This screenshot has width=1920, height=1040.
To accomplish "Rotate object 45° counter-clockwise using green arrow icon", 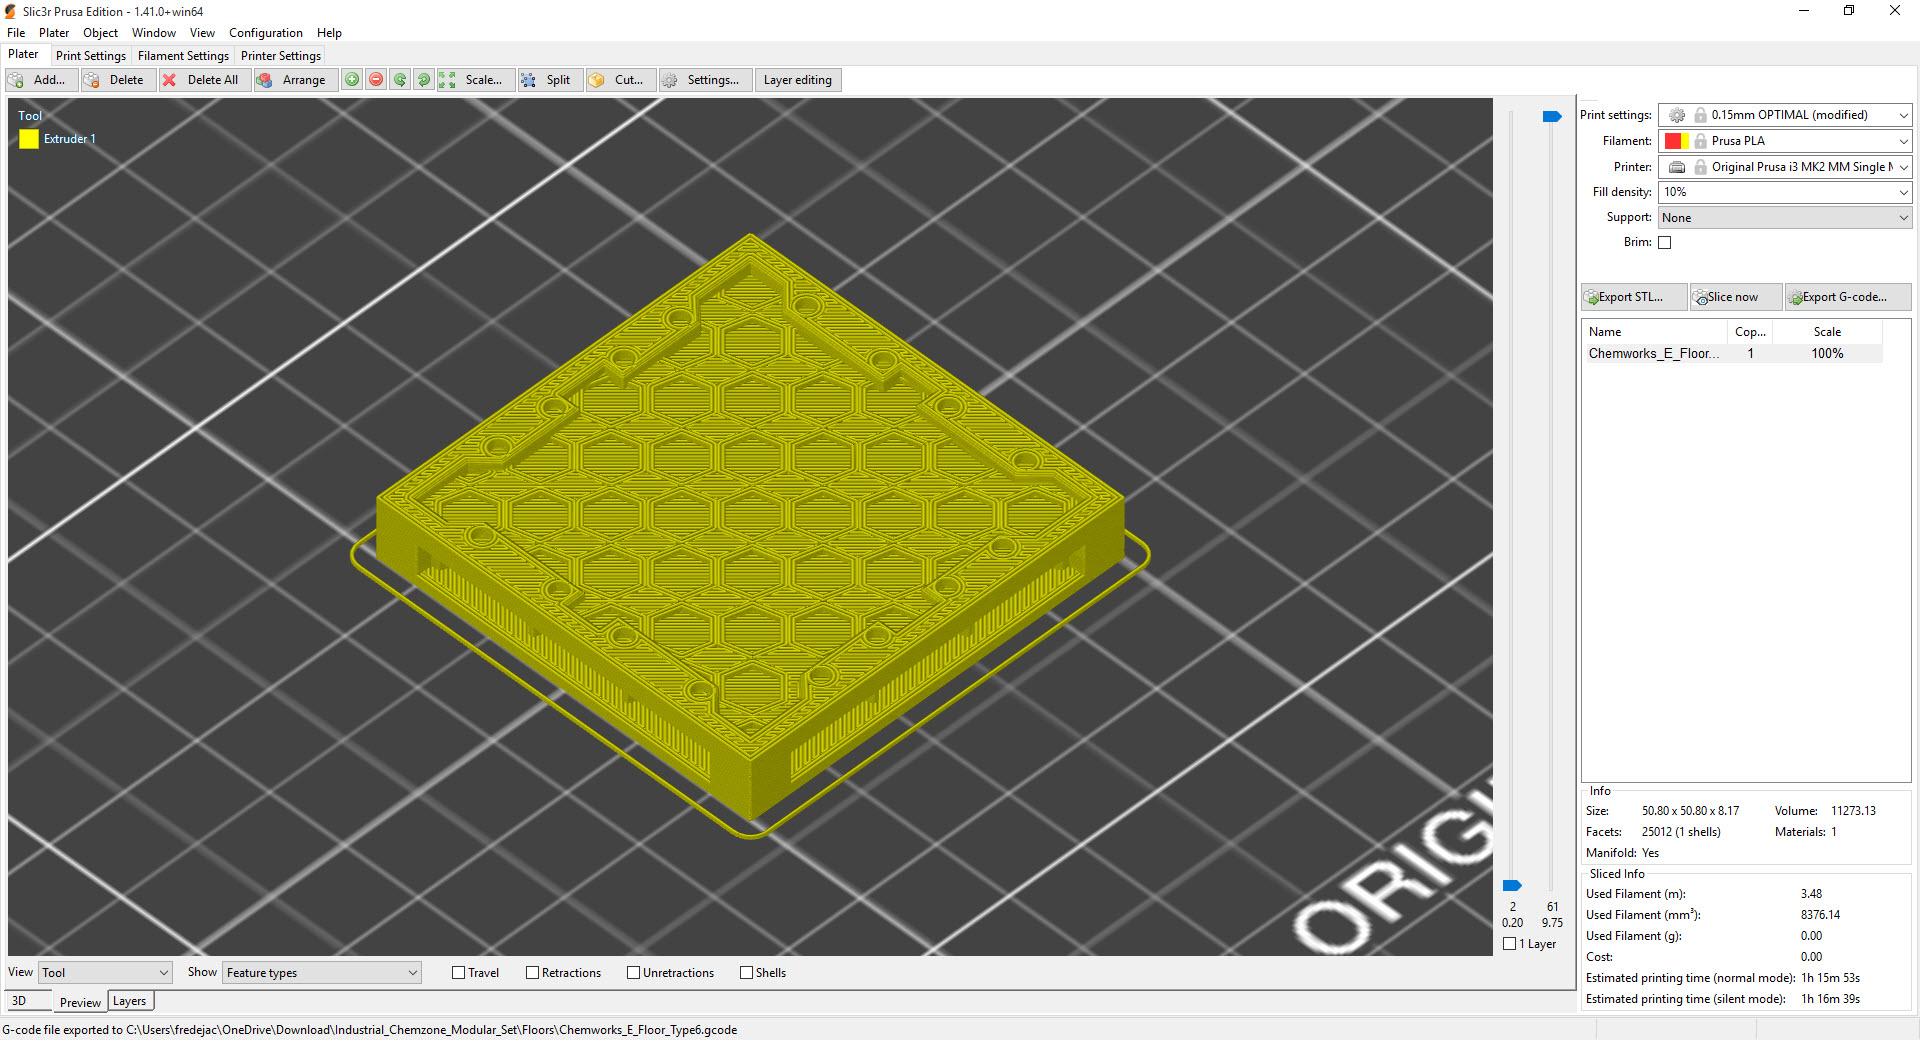I will 400,80.
